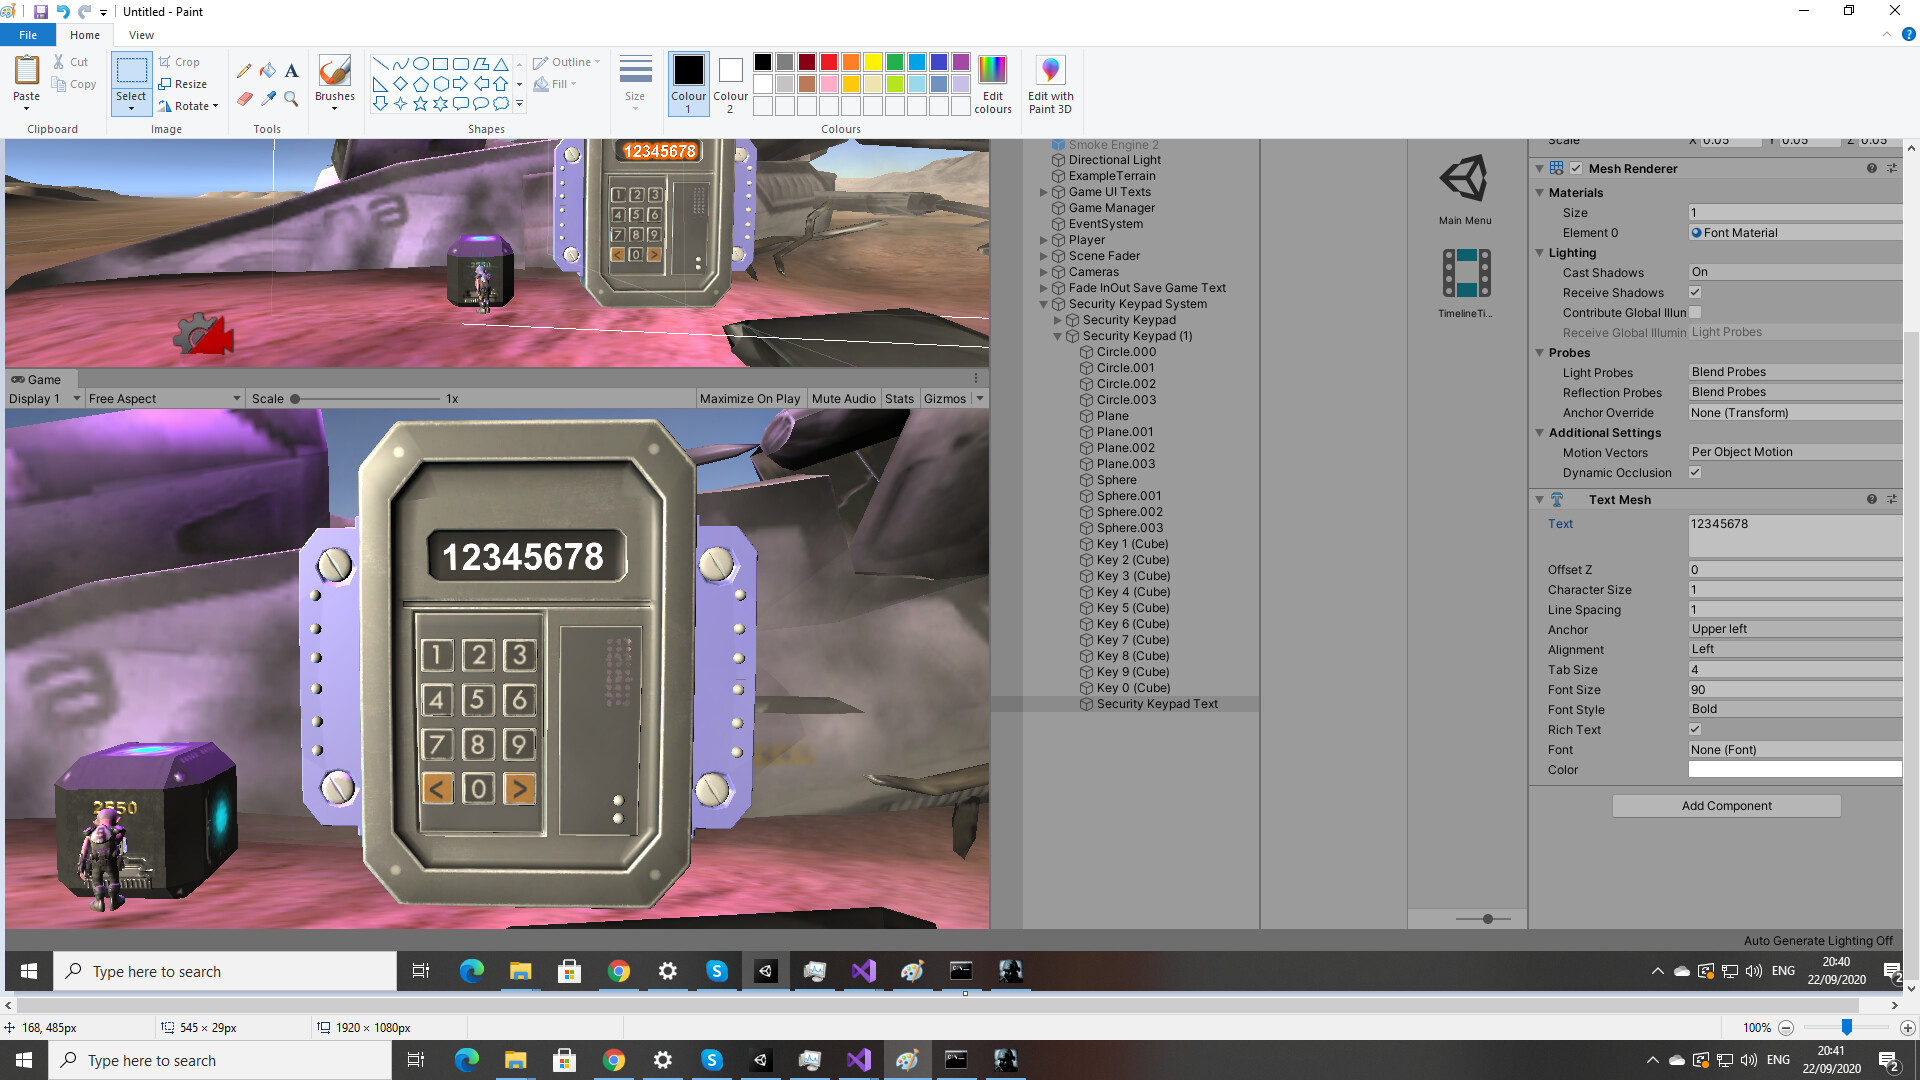The width and height of the screenshot is (1920, 1080).
Task: Select the Colour picker eyedropper tool
Action: click(268, 98)
